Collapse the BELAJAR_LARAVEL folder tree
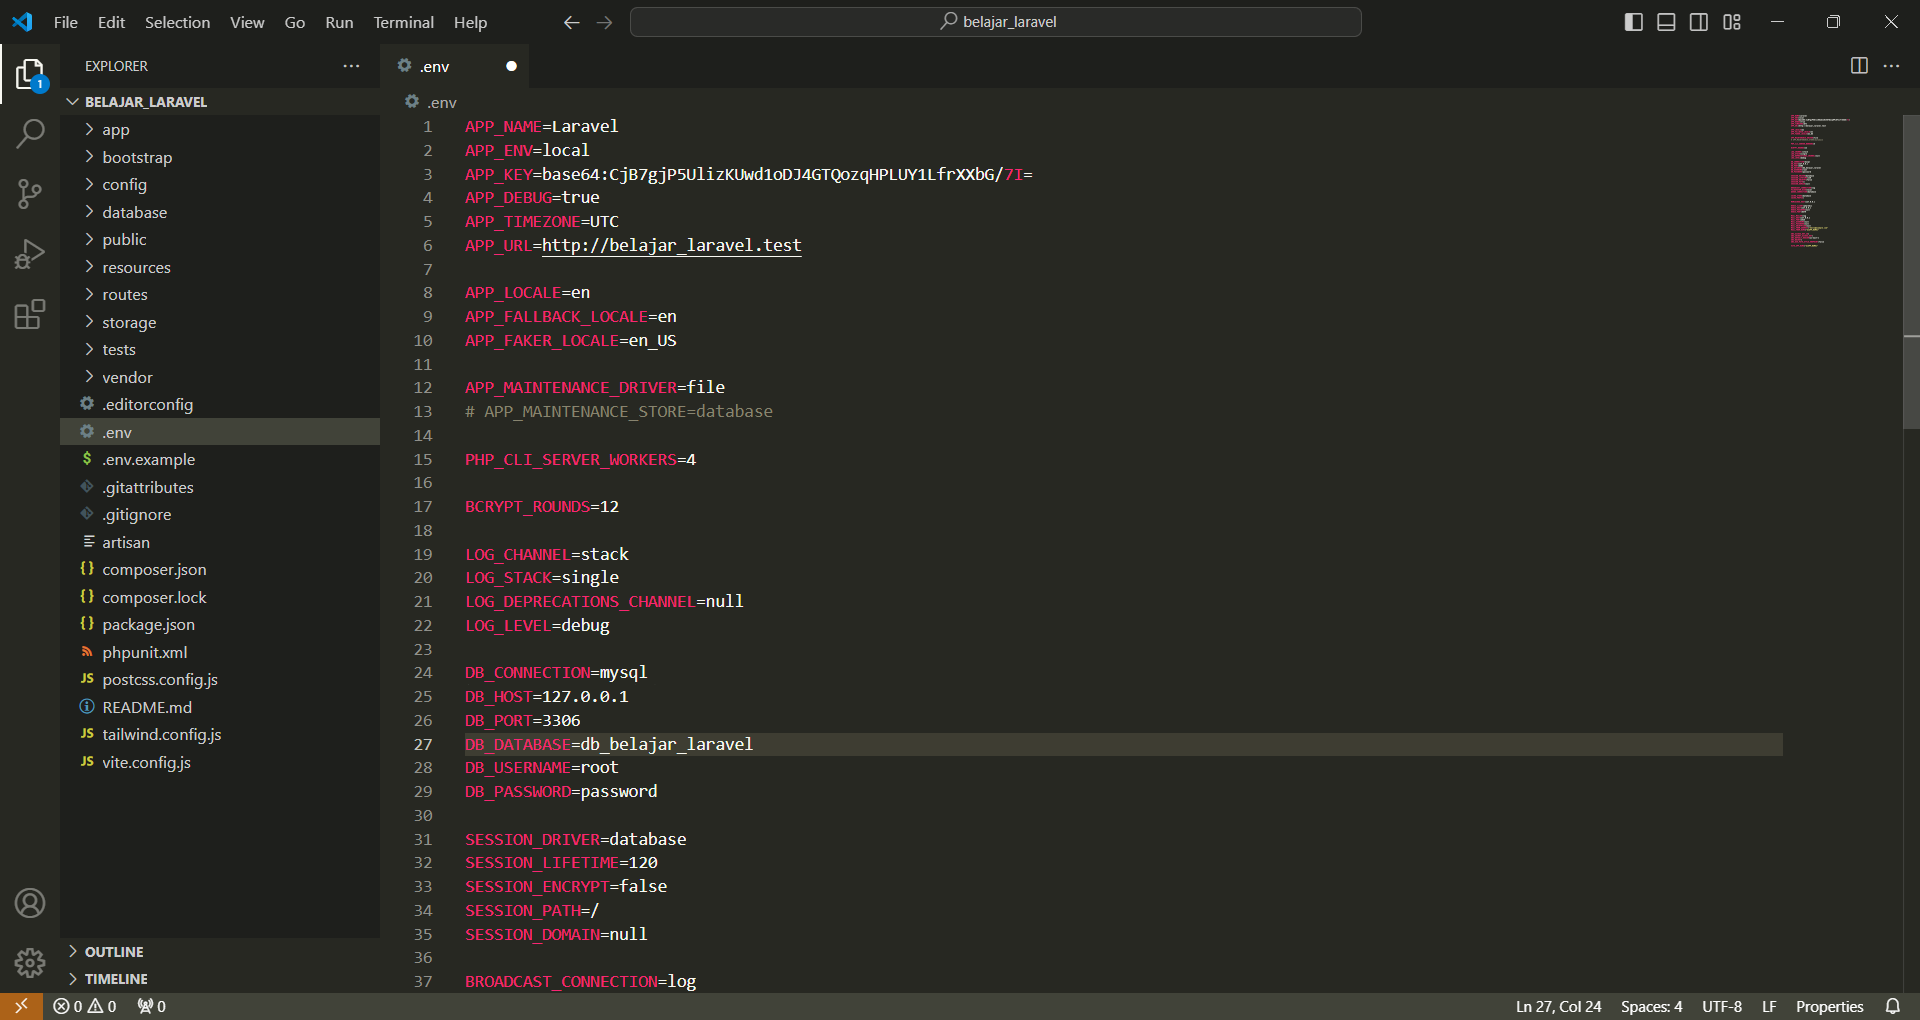Viewport: 1920px width, 1020px height. [x=71, y=101]
